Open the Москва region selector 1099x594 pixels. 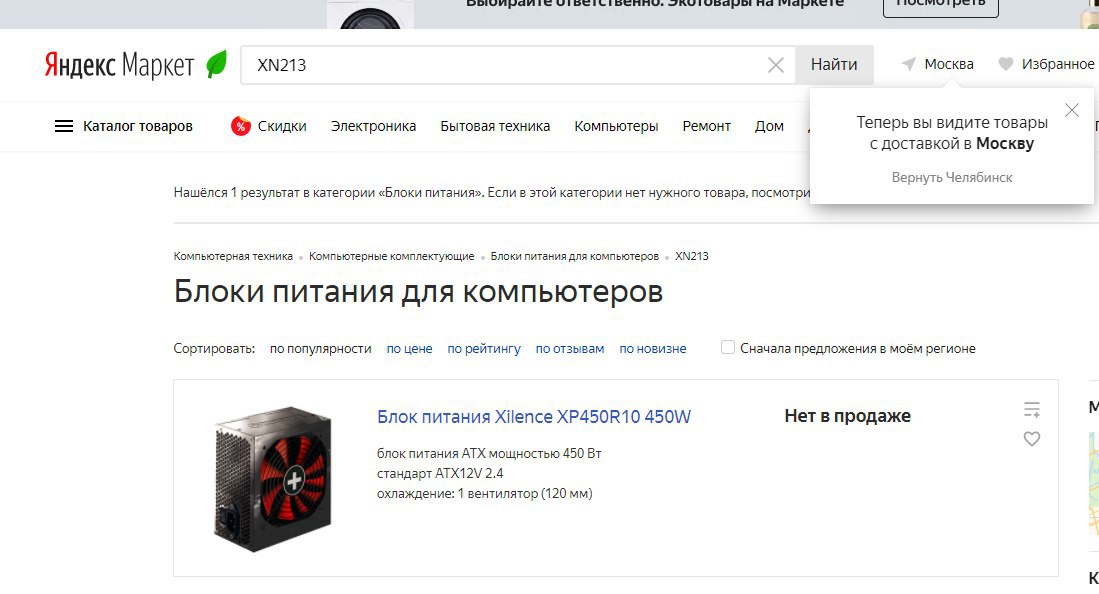(948, 64)
